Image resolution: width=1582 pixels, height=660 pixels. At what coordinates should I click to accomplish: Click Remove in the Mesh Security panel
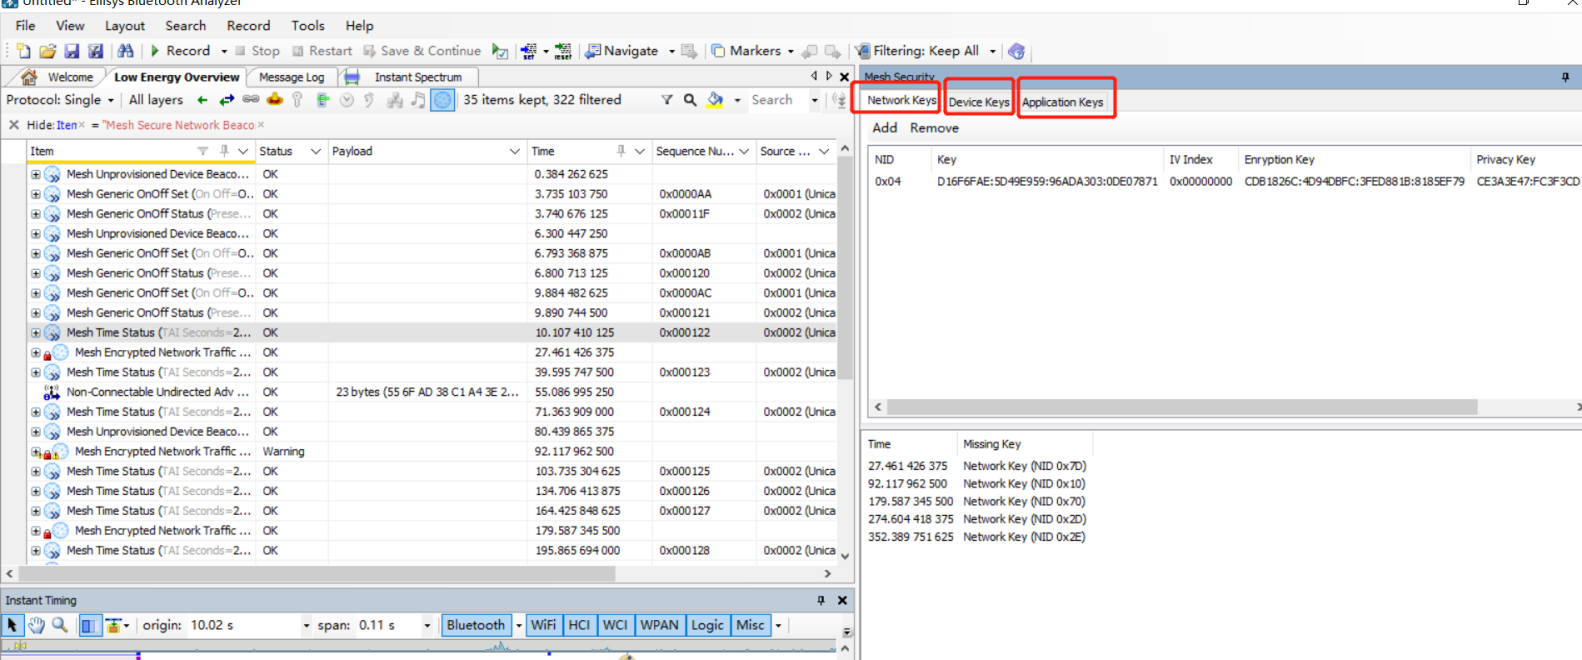pos(934,128)
